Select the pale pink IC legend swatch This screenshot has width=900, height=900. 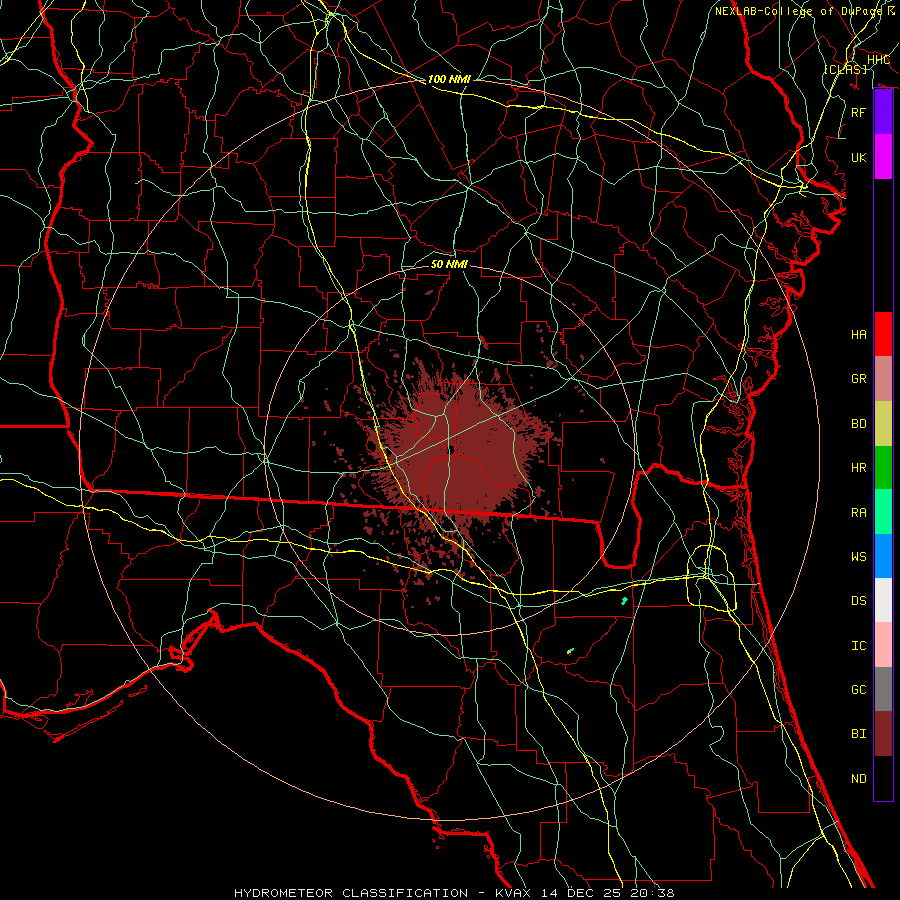883,645
